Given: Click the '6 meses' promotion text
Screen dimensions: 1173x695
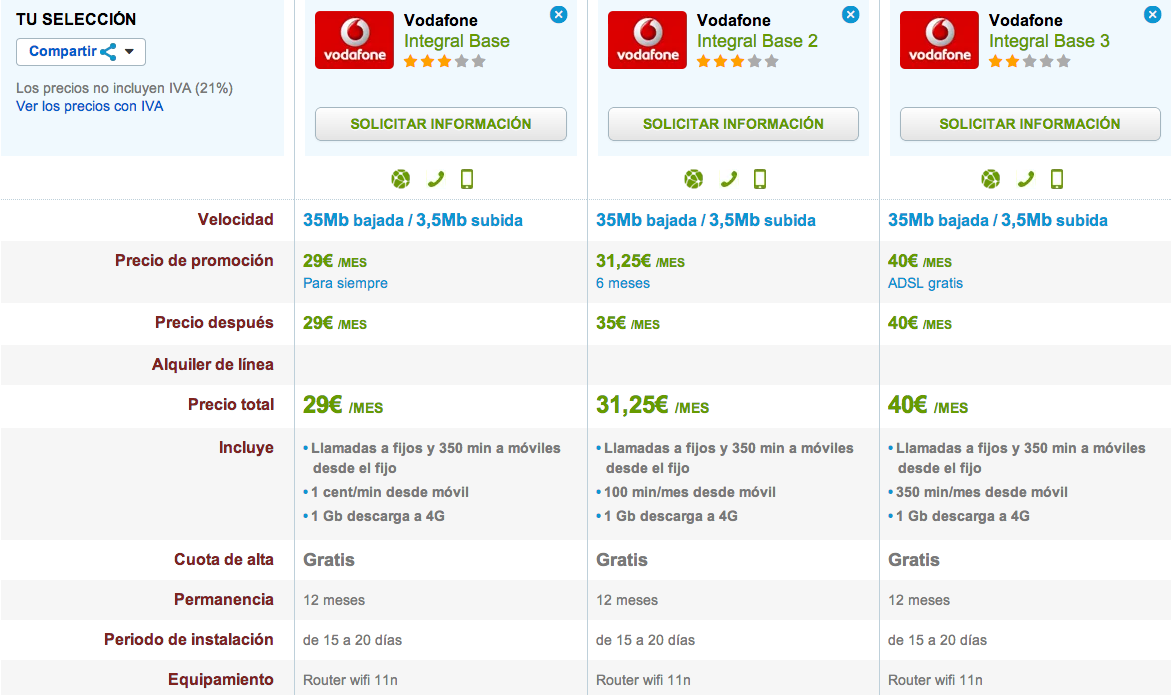Looking at the screenshot, I should [623, 284].
